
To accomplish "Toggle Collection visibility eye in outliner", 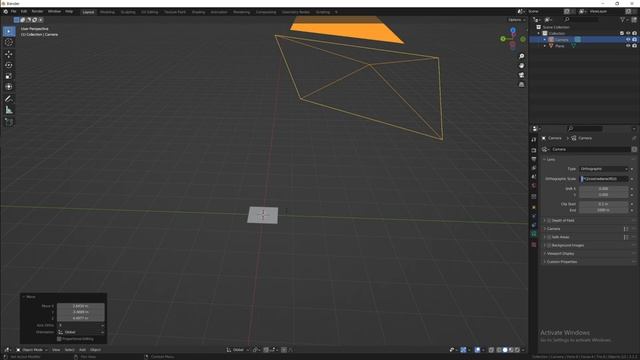I will 628,33.
